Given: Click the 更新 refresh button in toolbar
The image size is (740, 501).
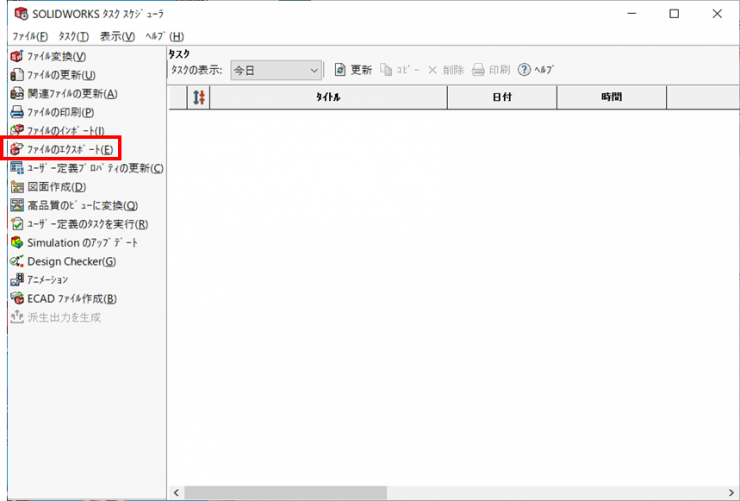Looking at the screenshot, I should coord(353,70).
